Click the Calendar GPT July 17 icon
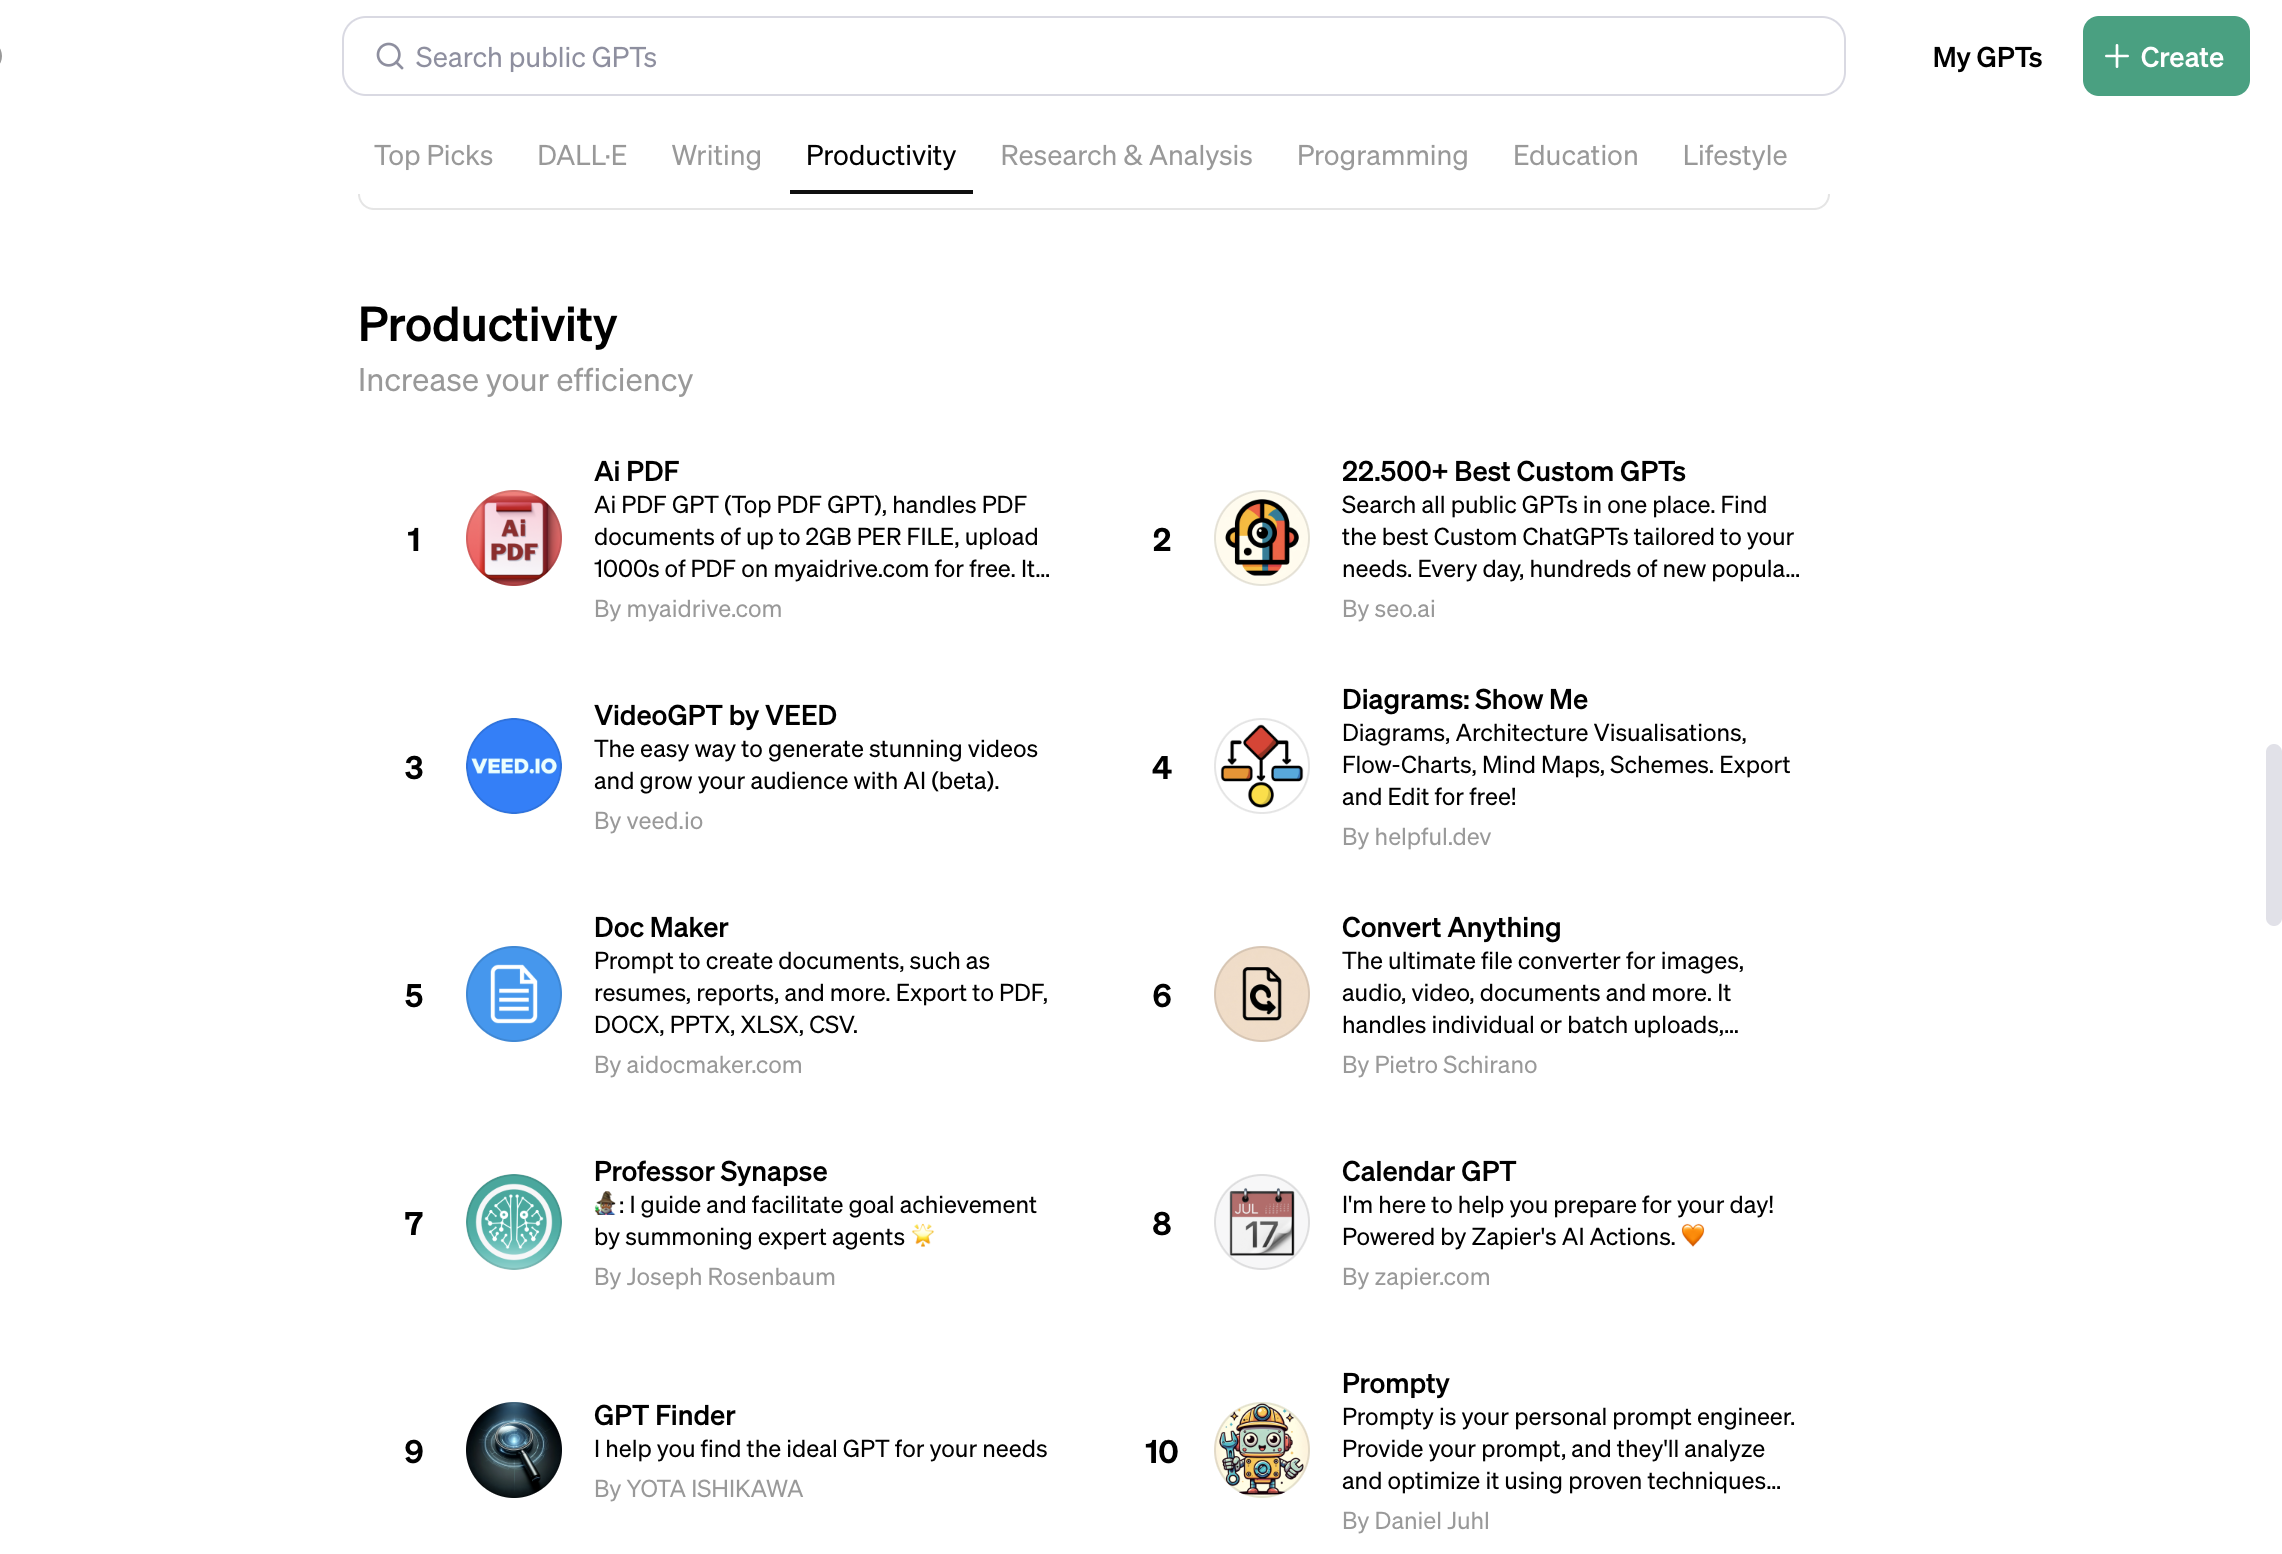The width and height of the screenshot is (2282, 1554). pyautogui.click(x=1262, y=1222)
